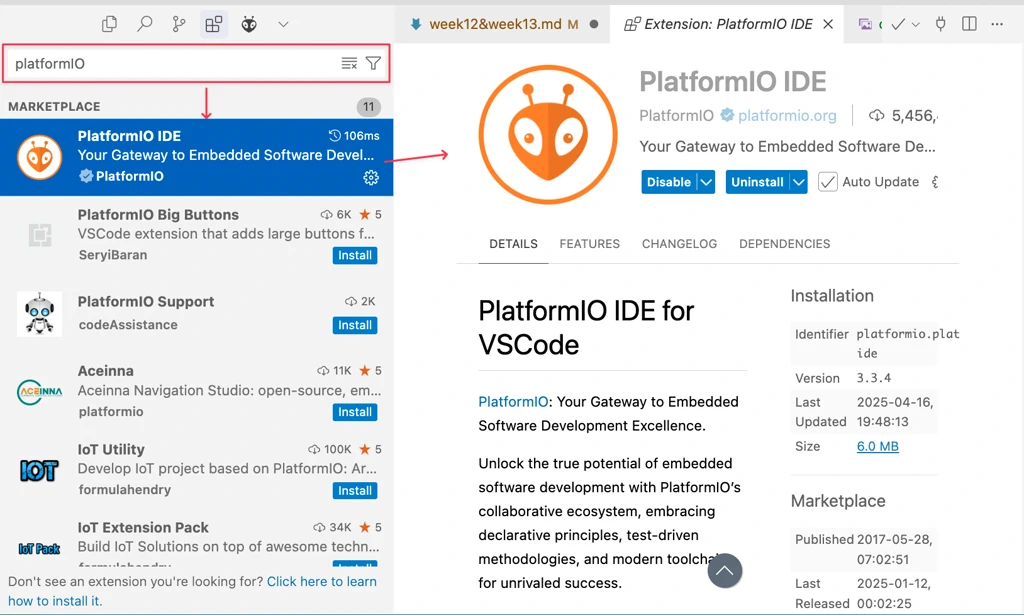Switch to the DETAILS tab
The height and width of the screenshot is (615, 1024).
(513, 244)
